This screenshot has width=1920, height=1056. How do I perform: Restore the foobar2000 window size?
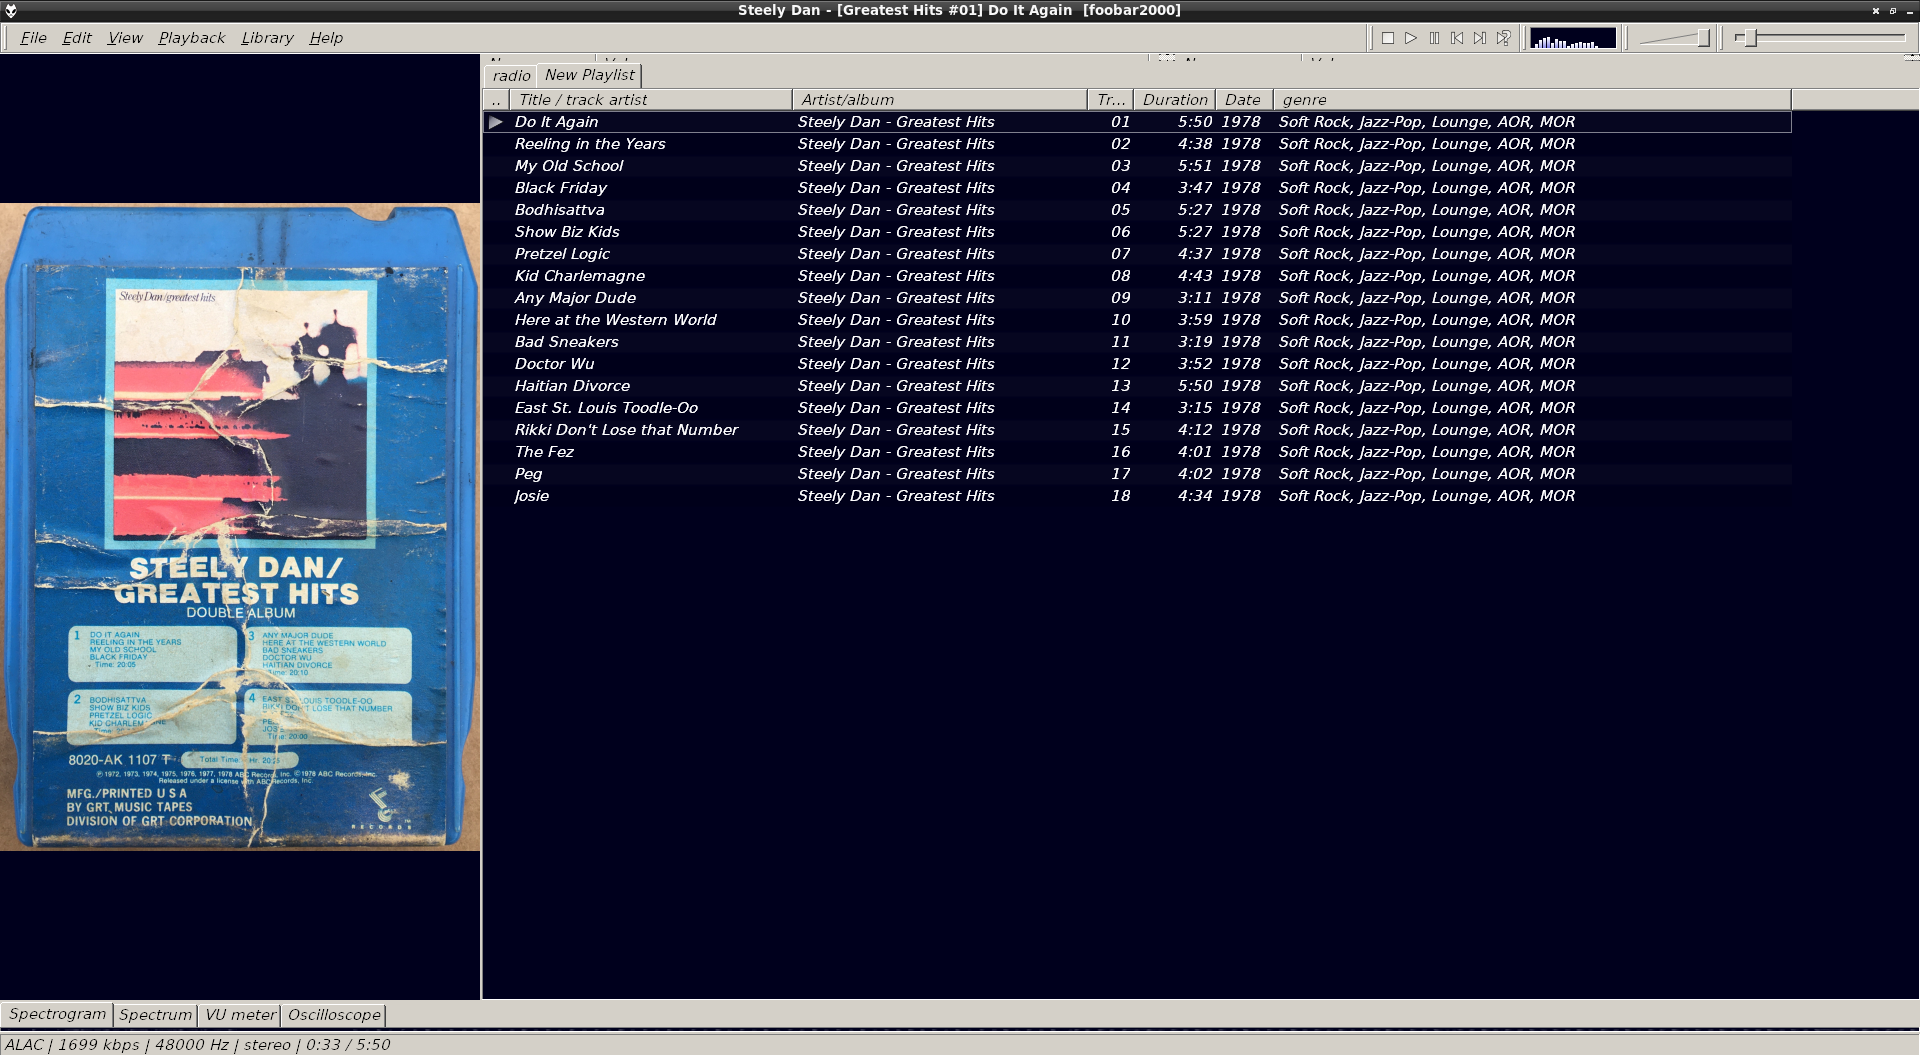tap(1893, 10)
